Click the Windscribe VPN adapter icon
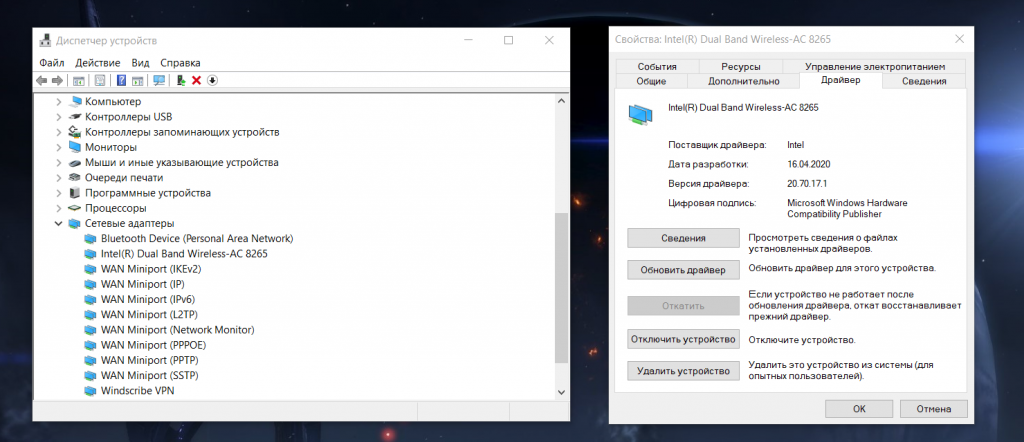Image resolution: width=1024 pixels, height=442 pixels. (89, 391)
